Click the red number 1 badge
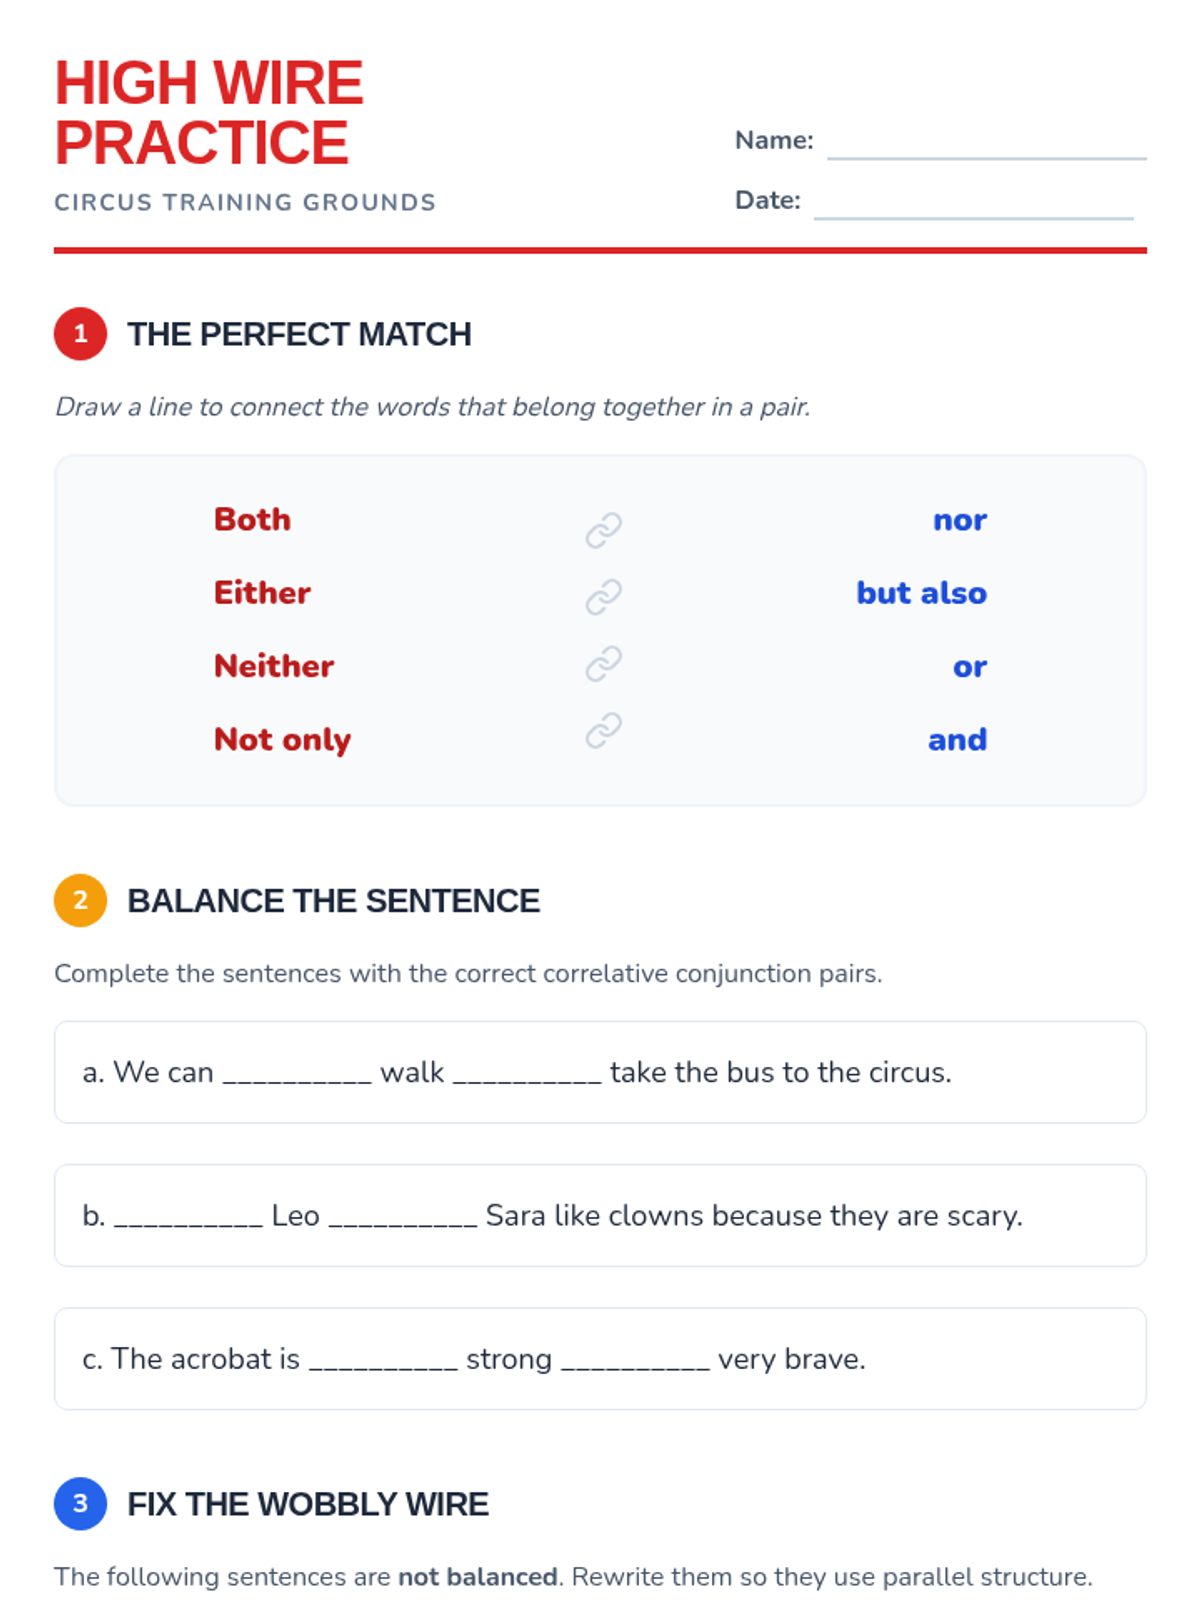The height and width of the screenshot is (1600, 1200). (x=80, y=333)
